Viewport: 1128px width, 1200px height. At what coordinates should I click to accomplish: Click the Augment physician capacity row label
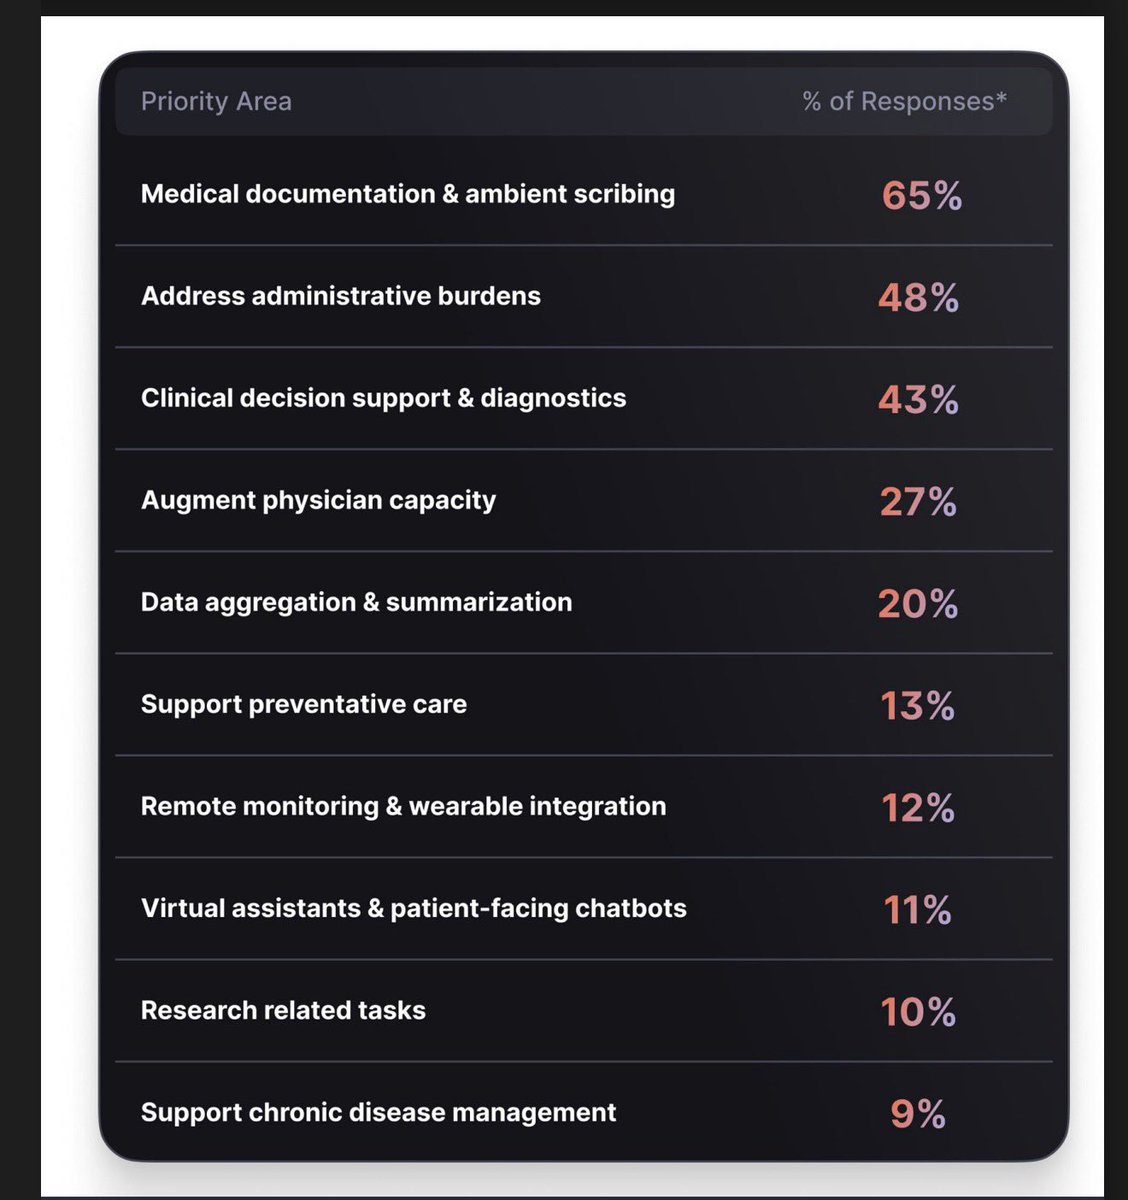(318, 500)
